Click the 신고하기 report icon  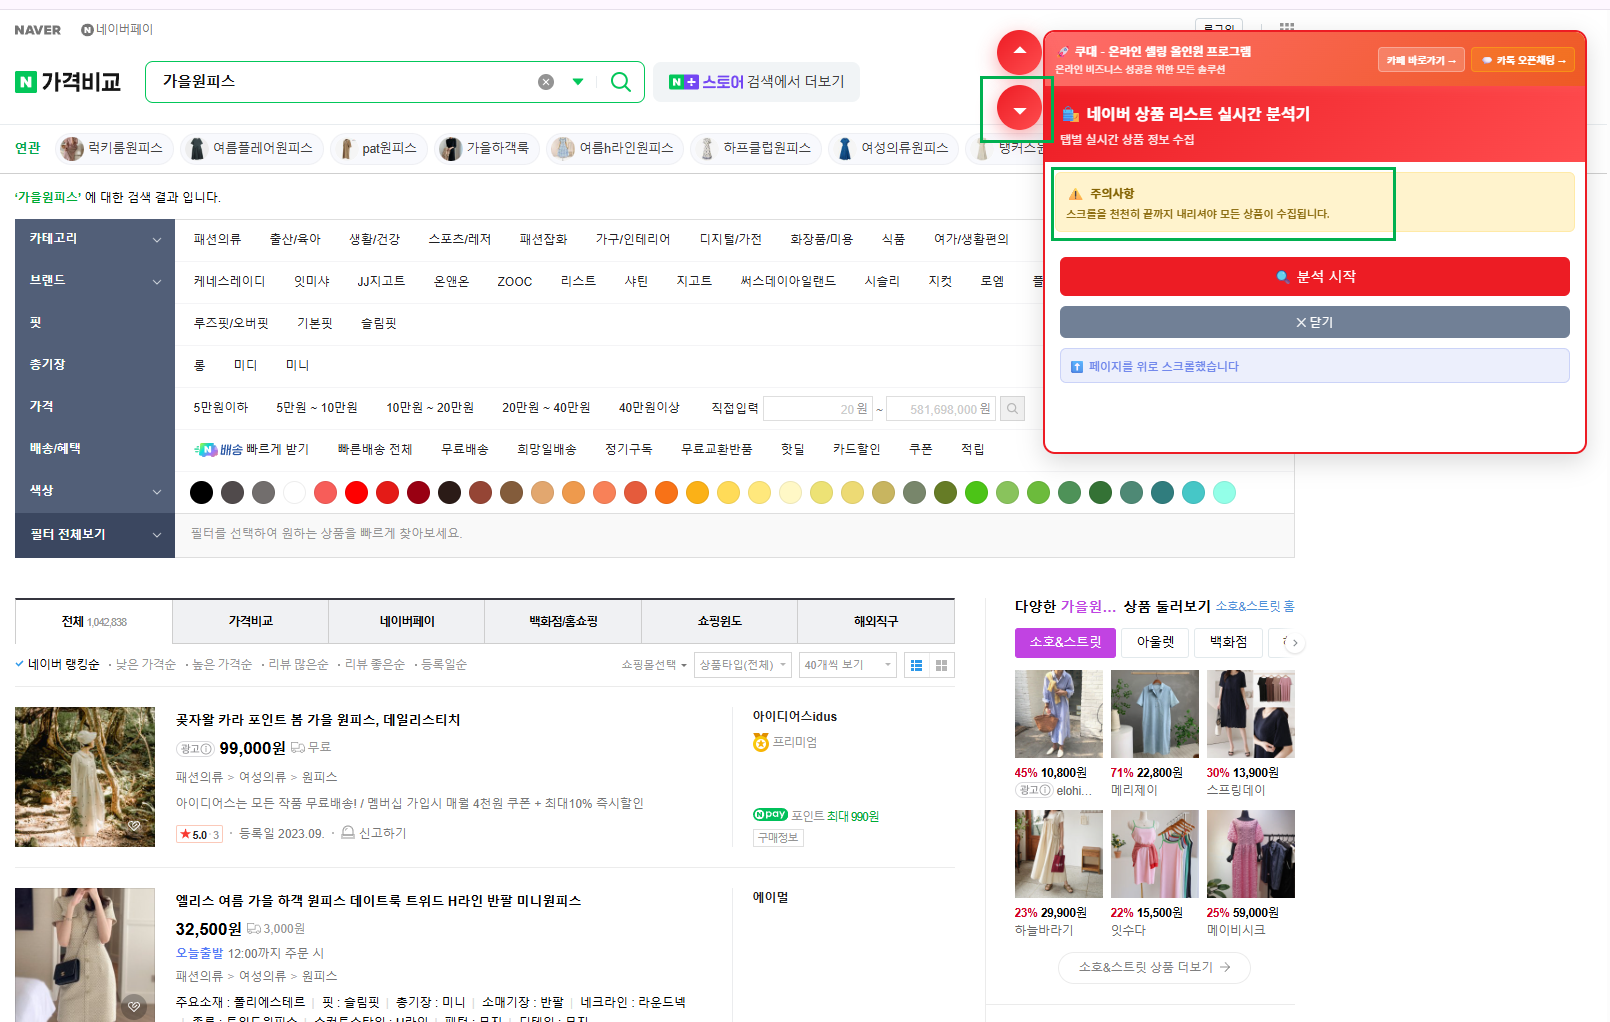(348, 832)
